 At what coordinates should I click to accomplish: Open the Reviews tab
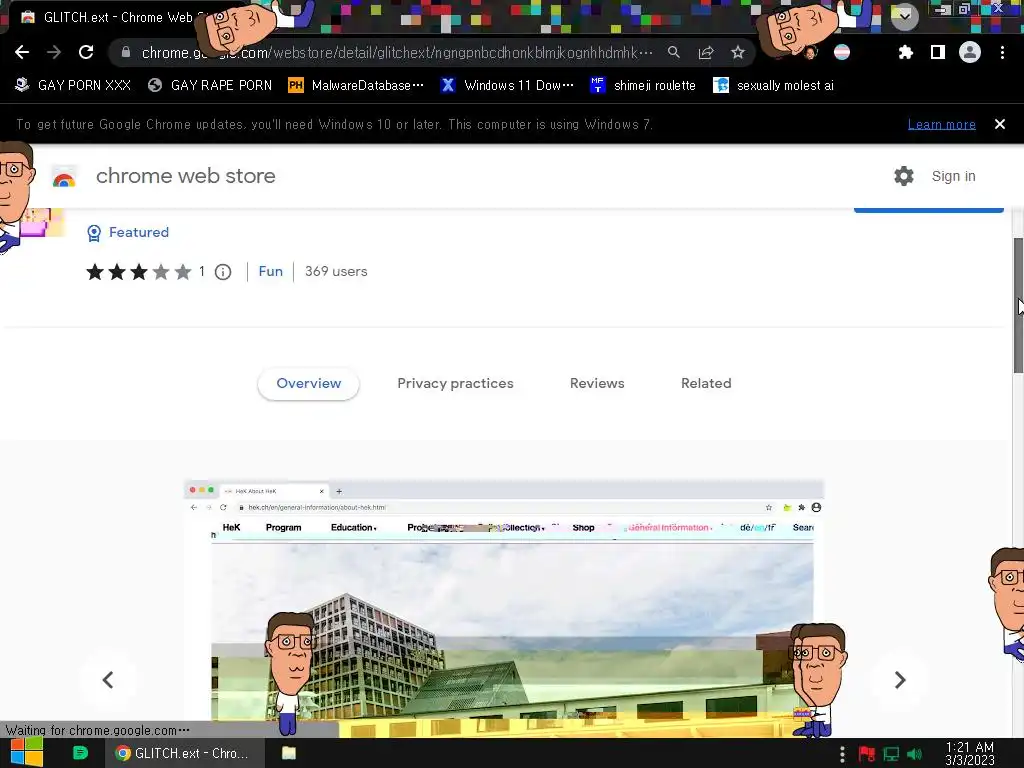(x=597, y=383)
